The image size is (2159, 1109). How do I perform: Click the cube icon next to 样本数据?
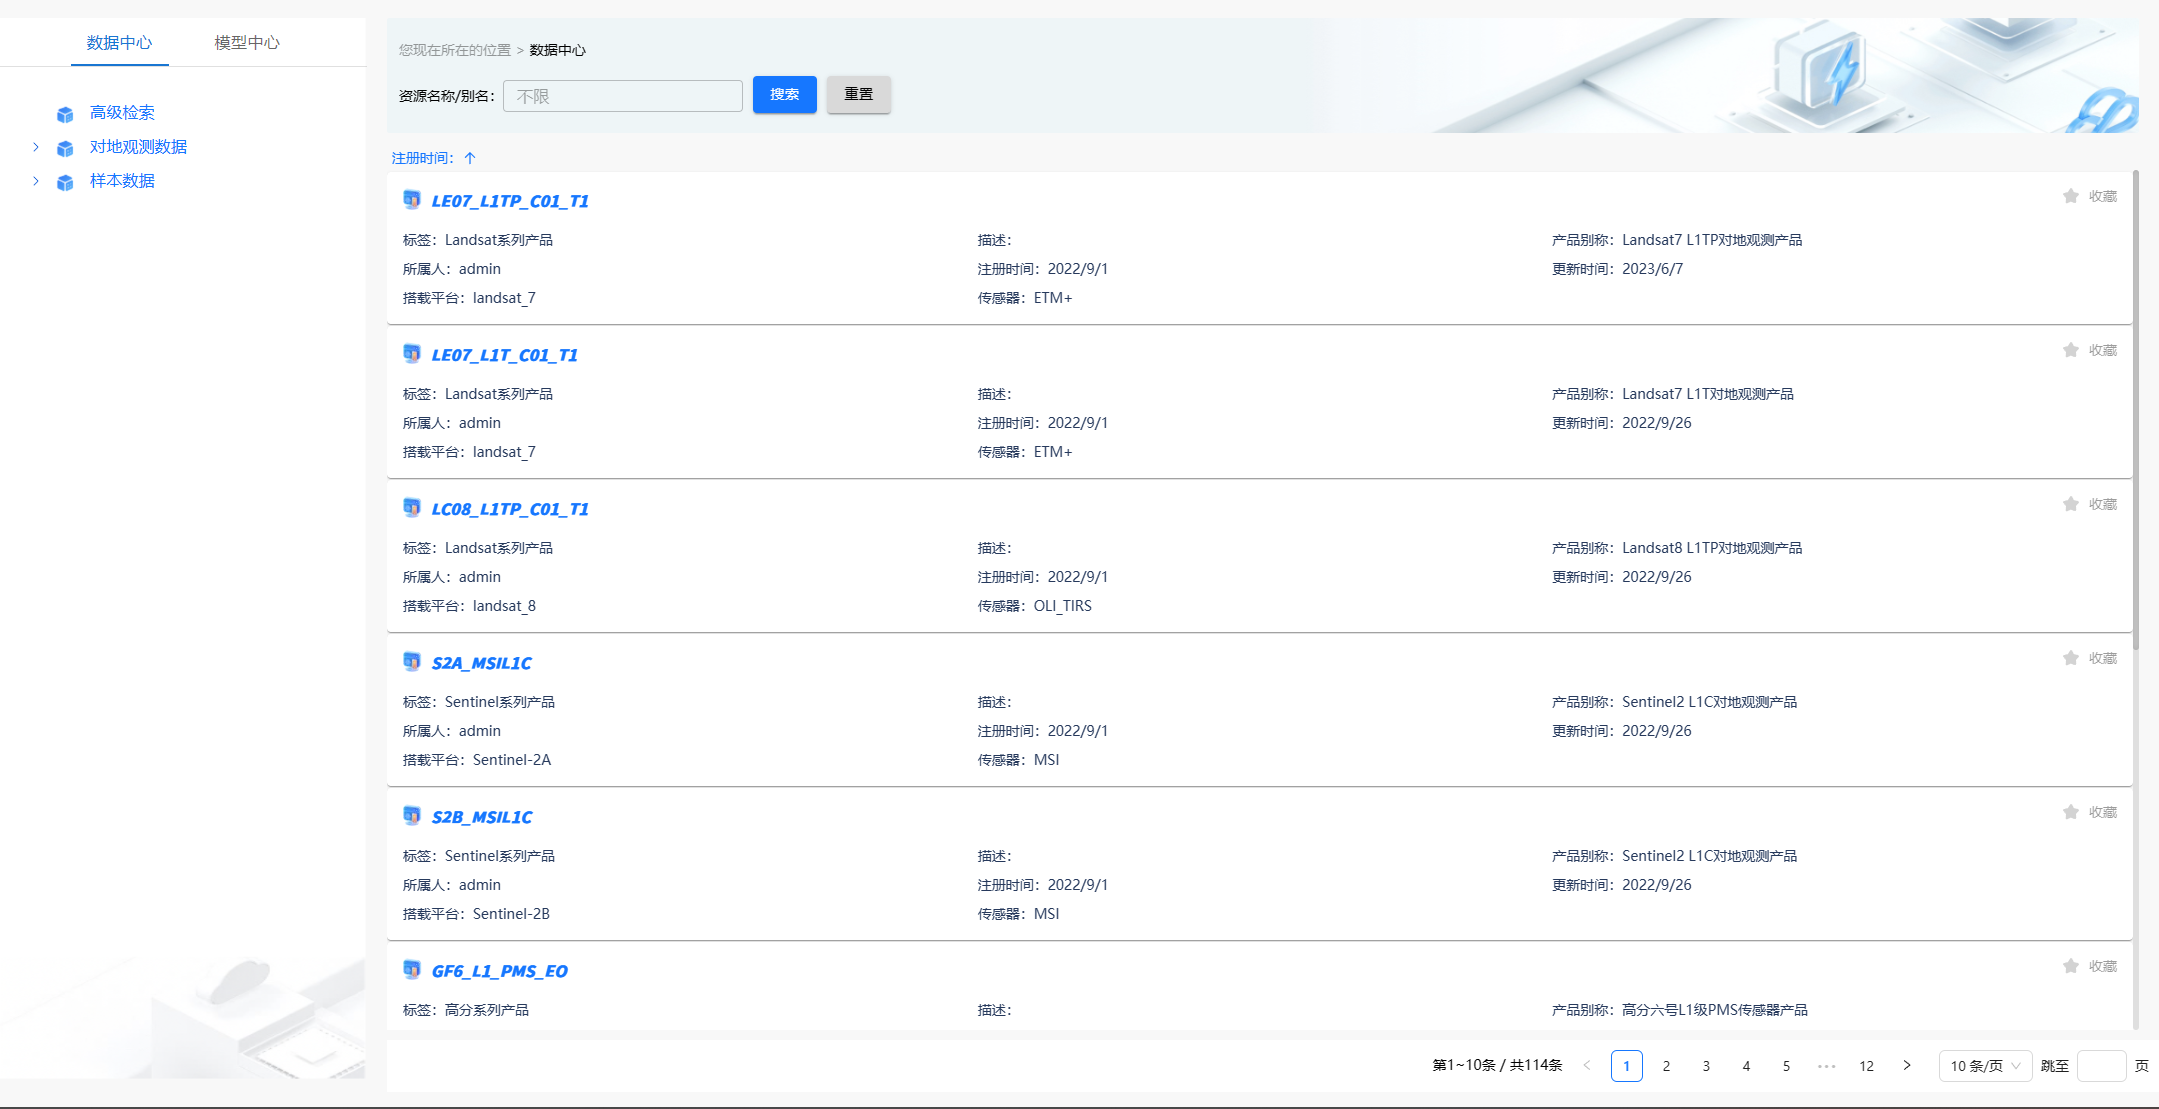(x=65, y=182)
